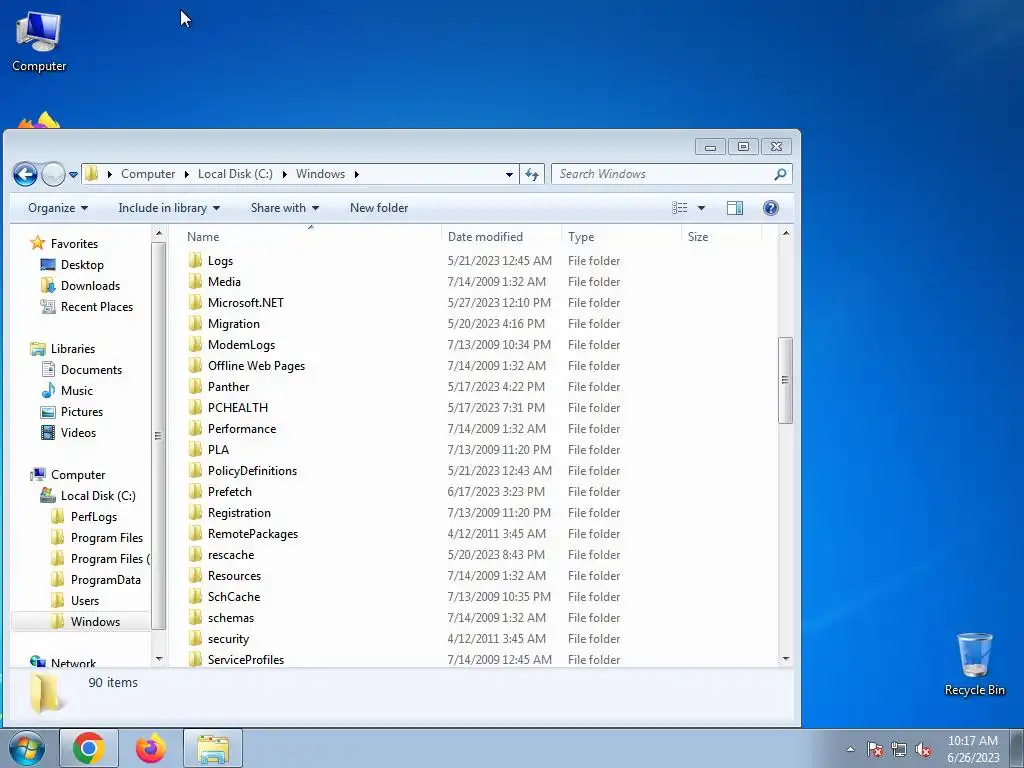1024x768 pixels.
Task: Create a New folder
Action: [x=379, y=208]
